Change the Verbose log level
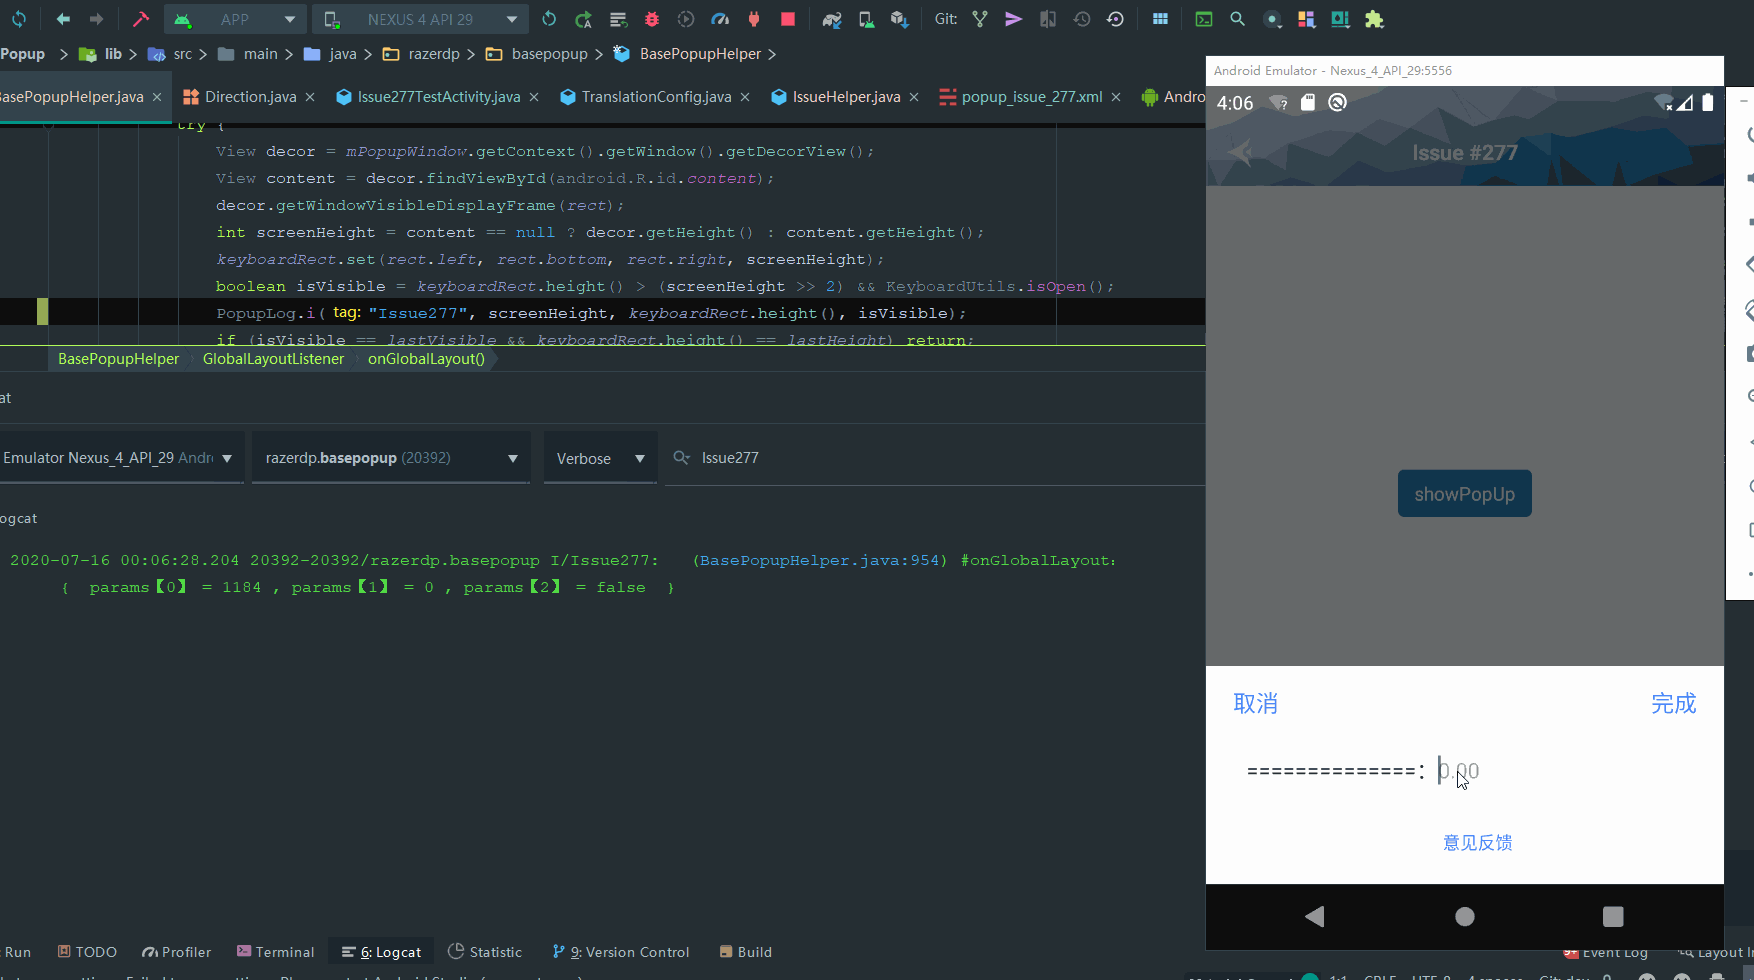This screenshot has height=980, width=1754. coord(598,457)
